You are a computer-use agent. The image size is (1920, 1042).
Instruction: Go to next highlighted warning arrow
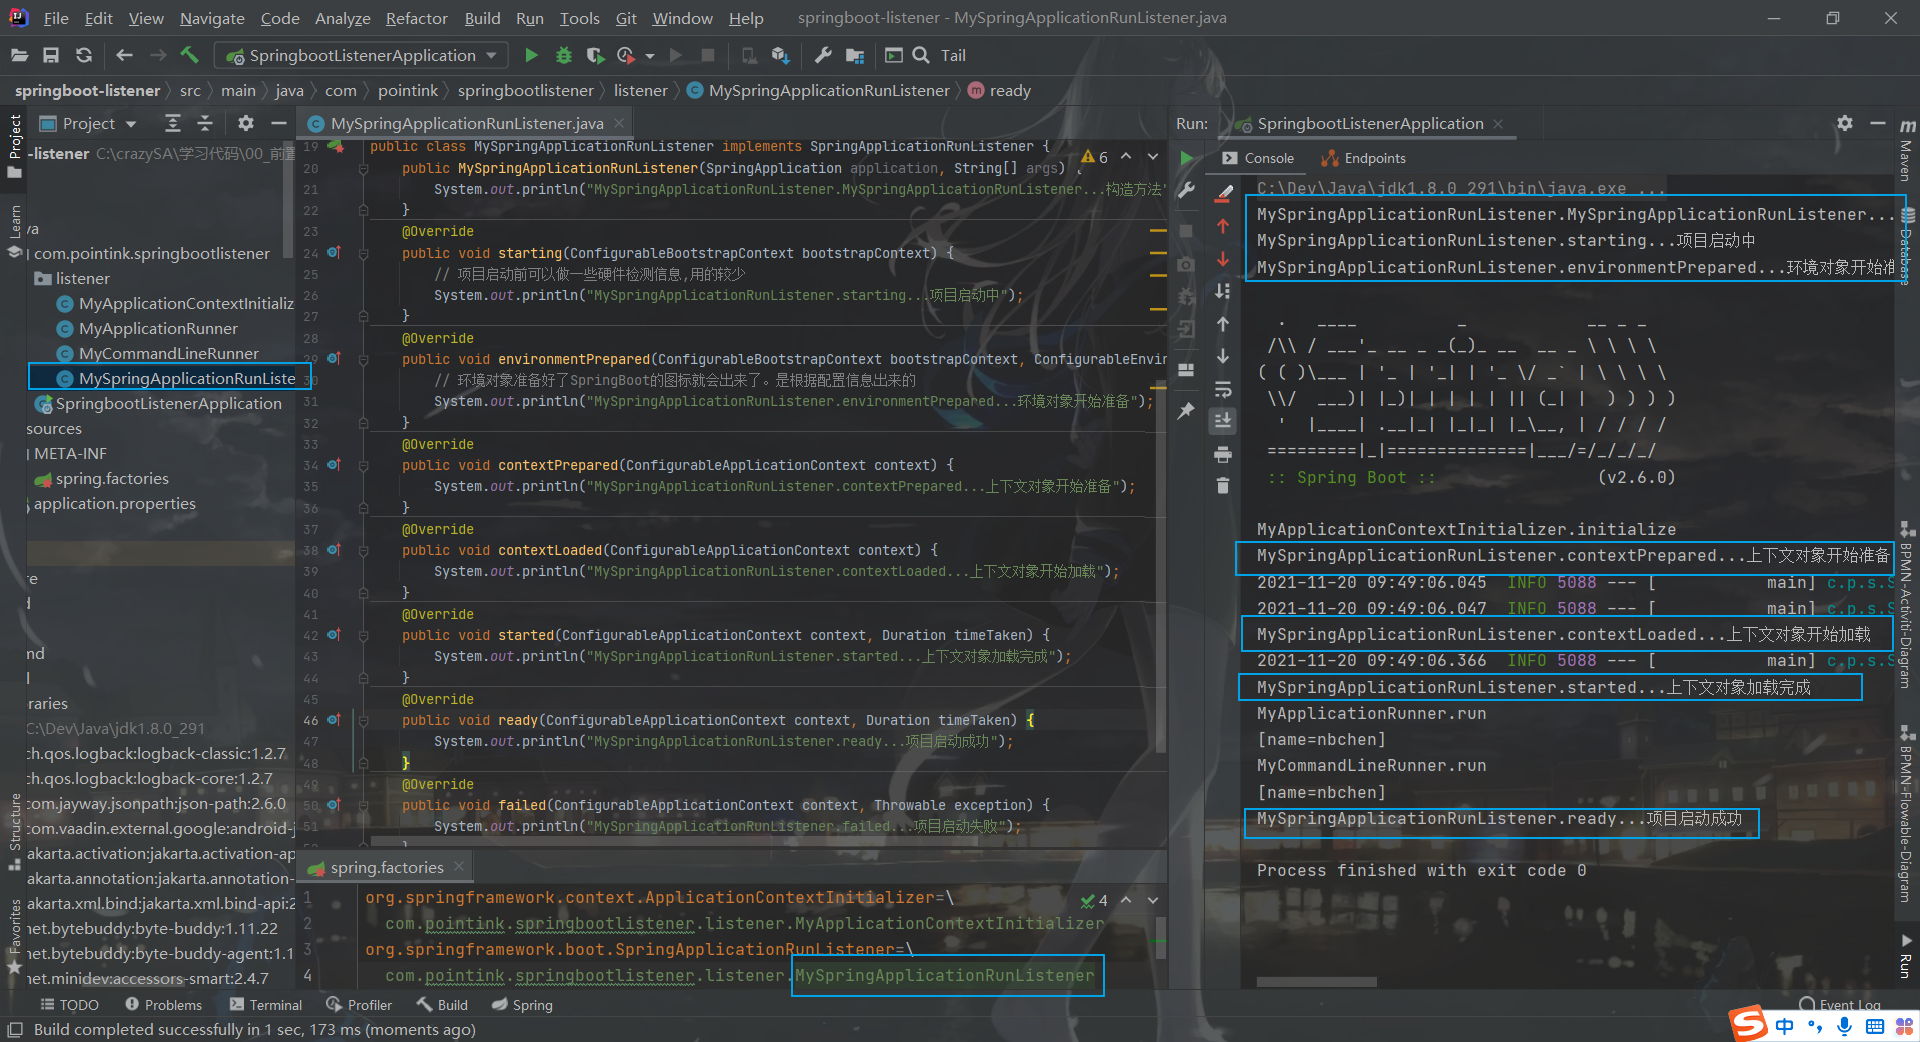point(1153,157)
